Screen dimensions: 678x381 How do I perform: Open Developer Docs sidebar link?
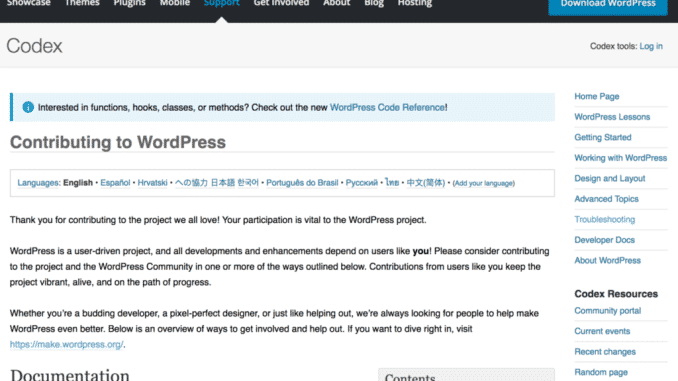tap(604, 240)
